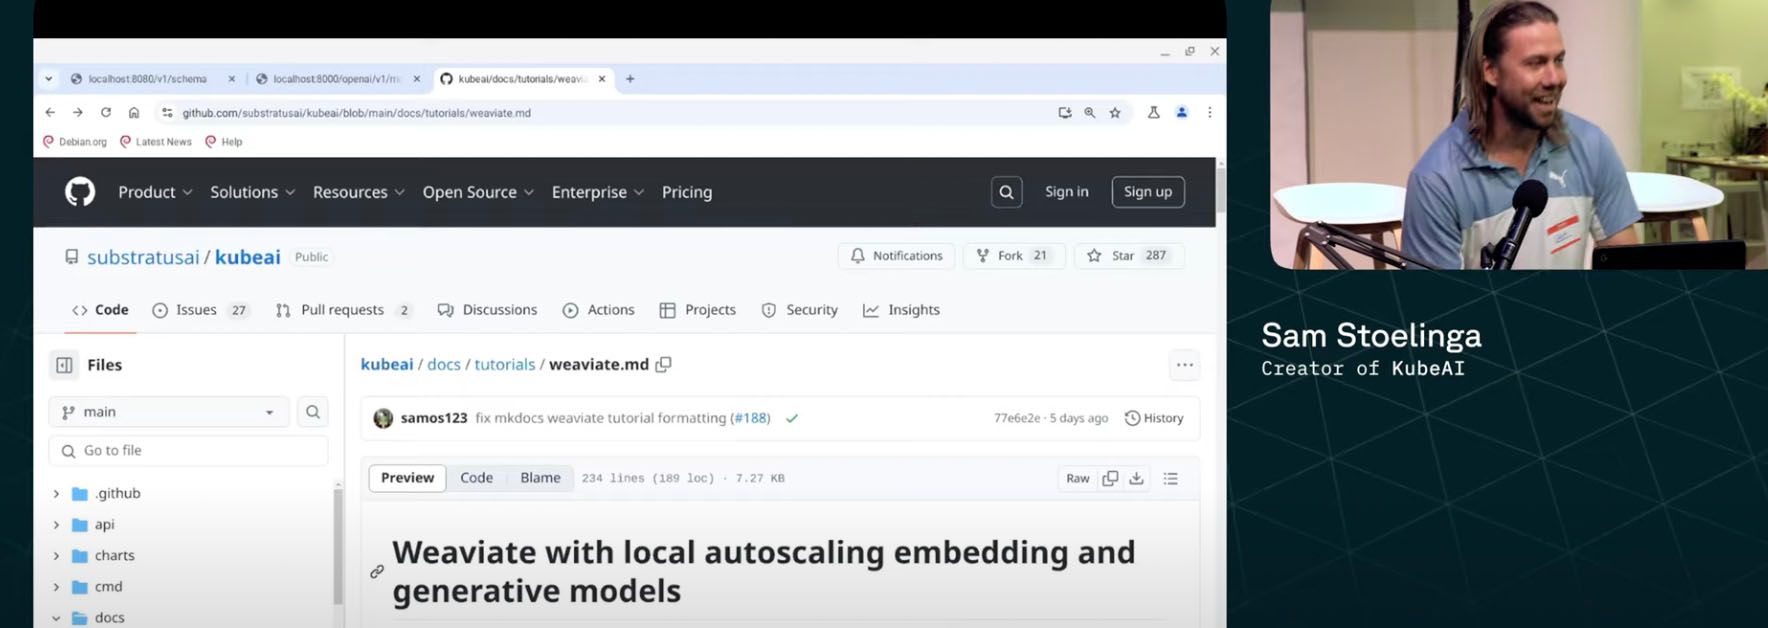Open file History
This screenshot has width=1768, height=628.
click(x=1154, y=418)
